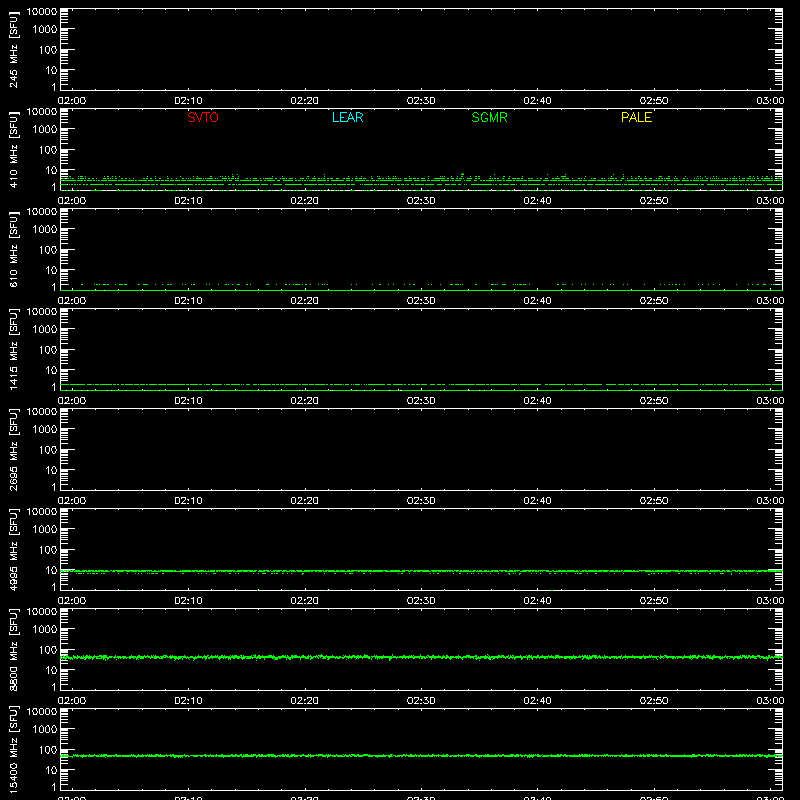The width and height of the screenshot is (800, 800).
Task: Click 02:40 tick under the 8800 MHz plot
Action: click(x=537, y=701)
